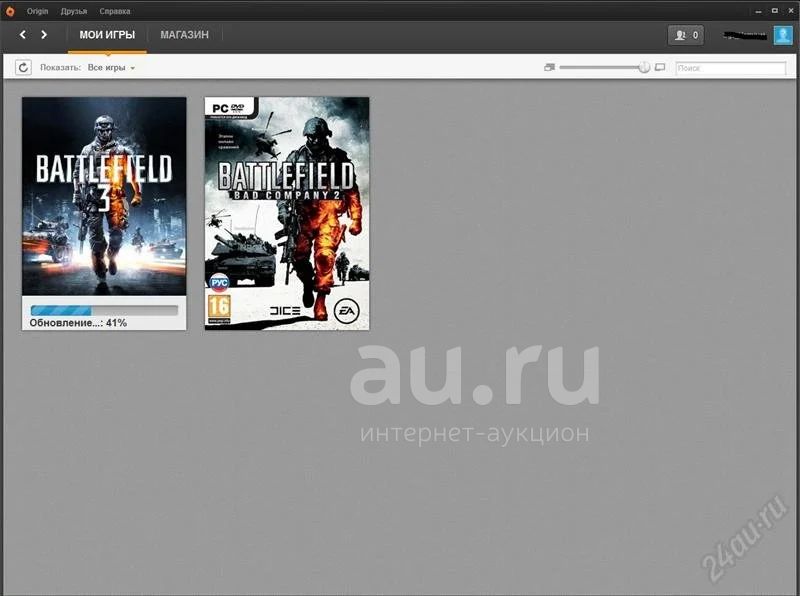This screenshot has width=800, height=596.
Task: Open the Друзья menu
Action: (74, 11)
